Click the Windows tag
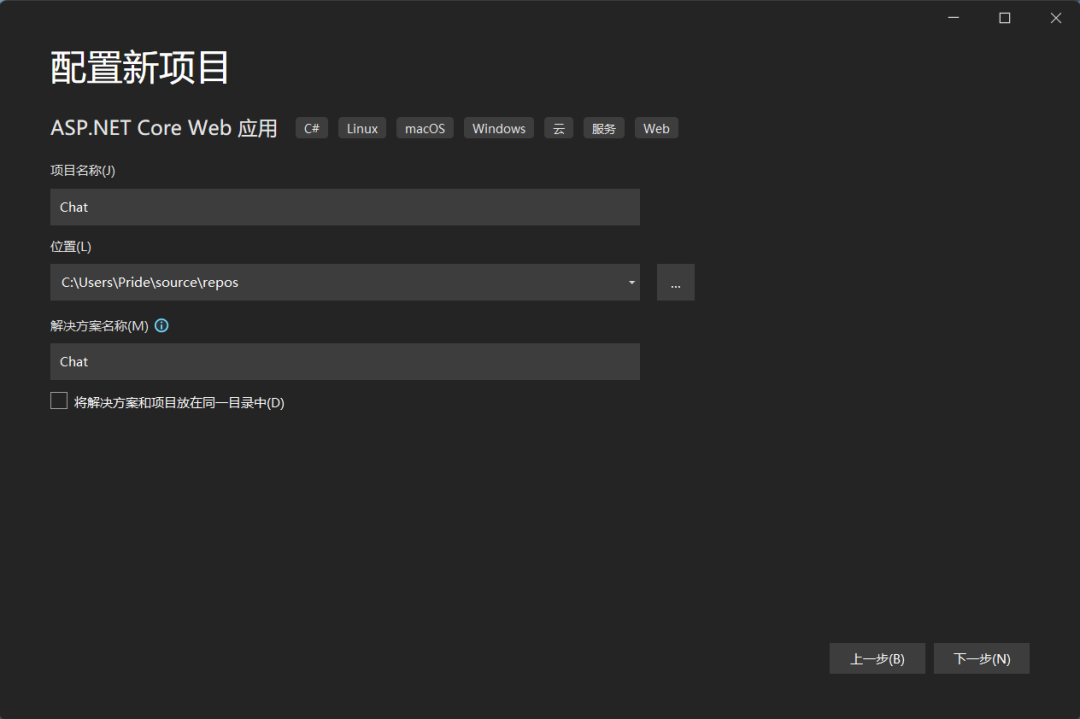The width and height of the screenshot is (1080, 719). tap(499, 128)
